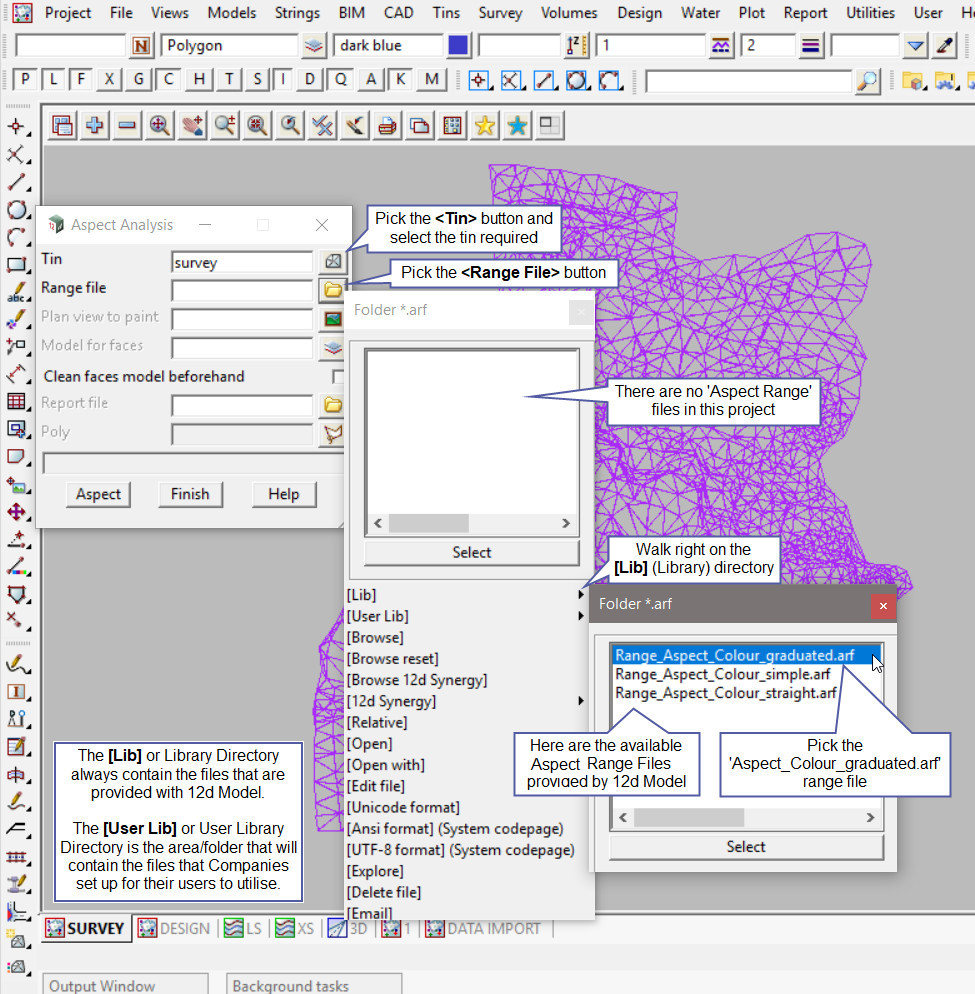Image resolution: width=975 pixels, height=994 pixels.
Task: Open the Tins menu
Action: [x=446, y=13]
